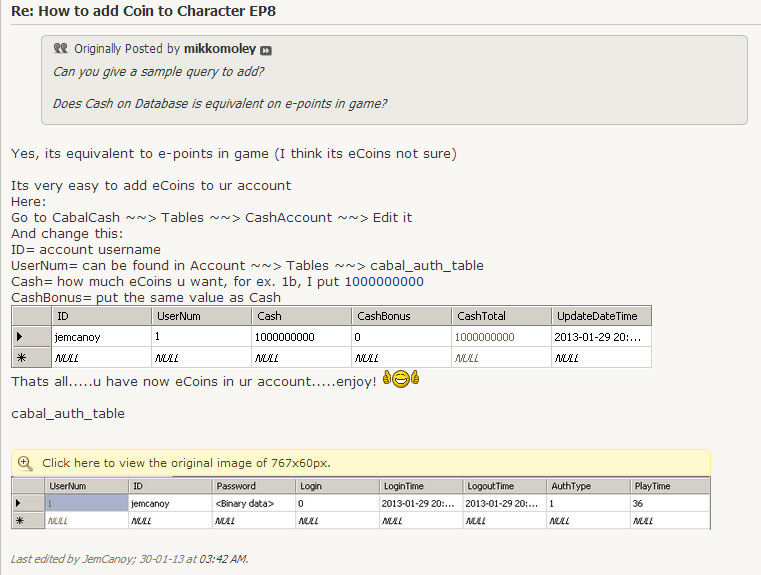Click the quotation mark icon in the quote box
The width and height of the screenshot is (761, 575).
coord(60,48)
